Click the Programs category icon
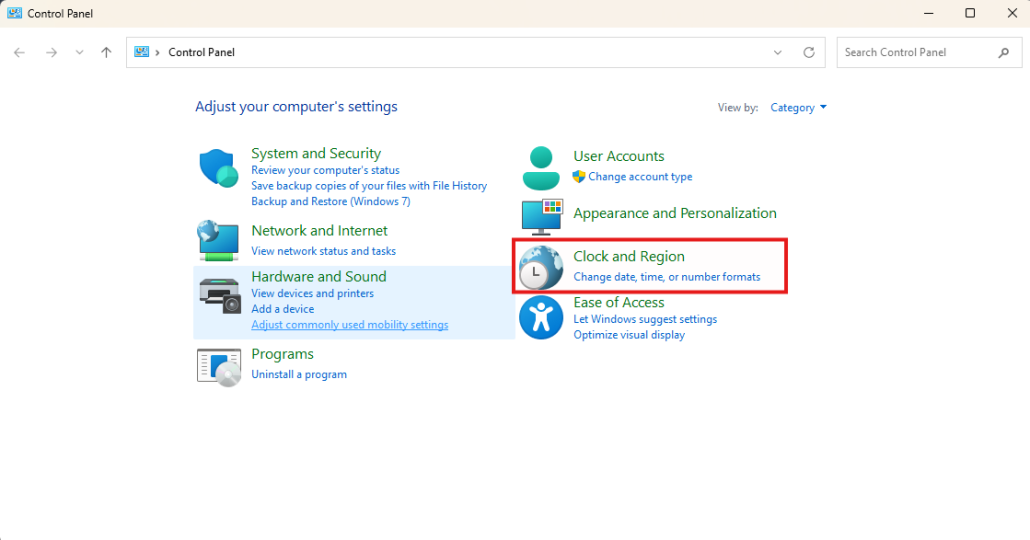The width and height of the screenshot is (1030, 540). [x=219, y=366]
